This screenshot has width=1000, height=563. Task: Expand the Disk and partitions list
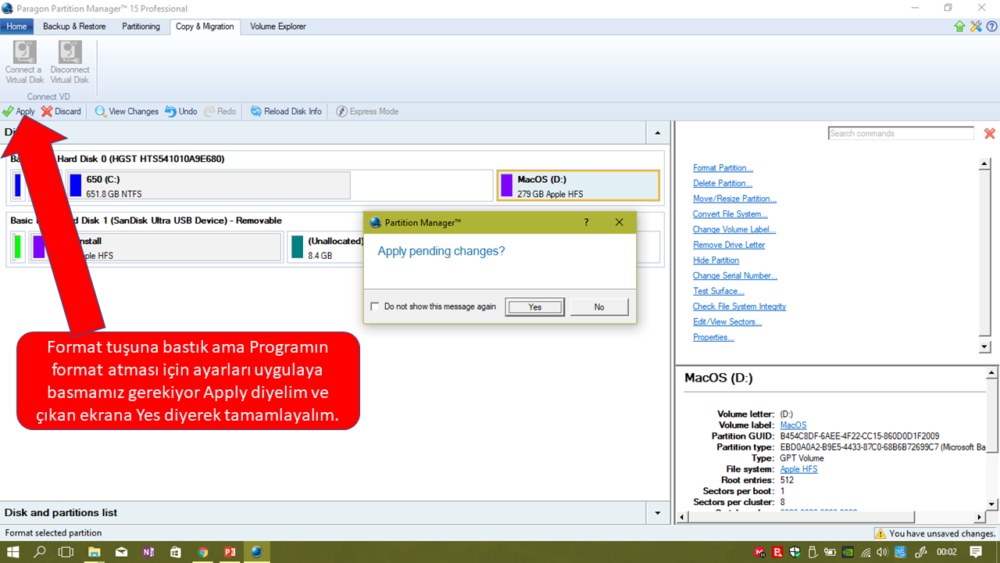(657, 513)
